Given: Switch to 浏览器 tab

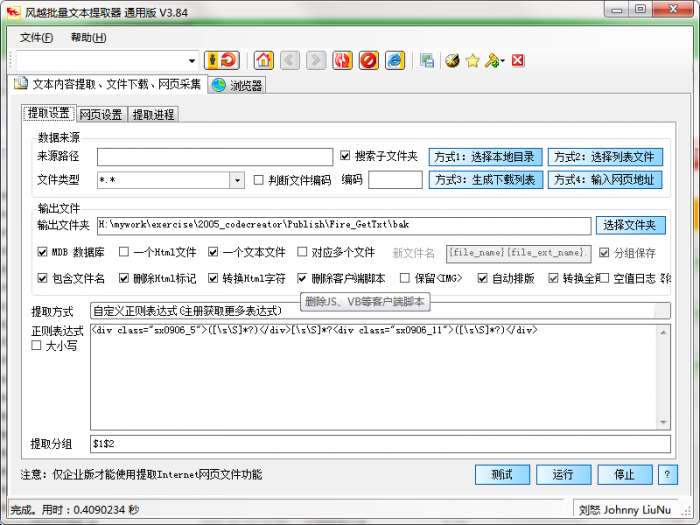Looking at the screenshot, I should [237, 85].
